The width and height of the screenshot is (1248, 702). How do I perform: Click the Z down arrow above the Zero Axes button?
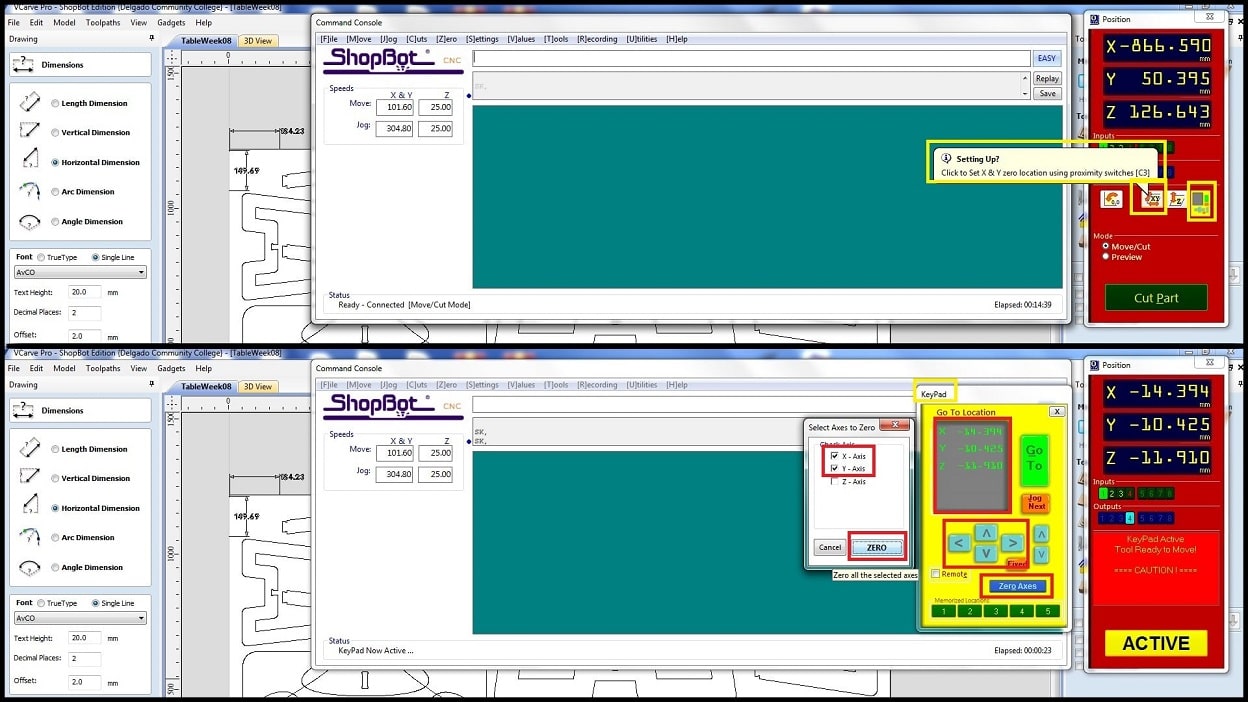point(1041,554)
